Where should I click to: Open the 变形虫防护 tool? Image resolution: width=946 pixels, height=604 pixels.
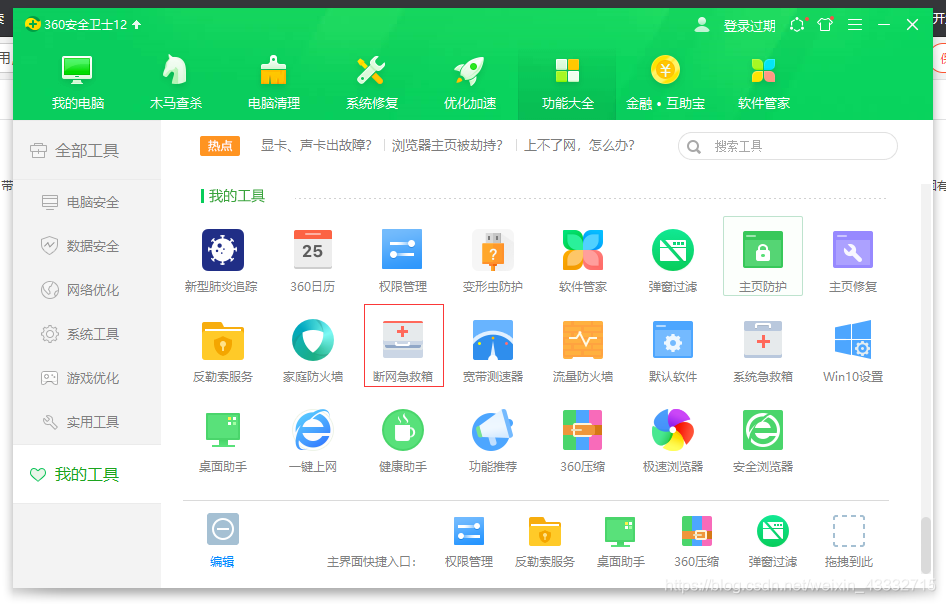pos(492,259)
